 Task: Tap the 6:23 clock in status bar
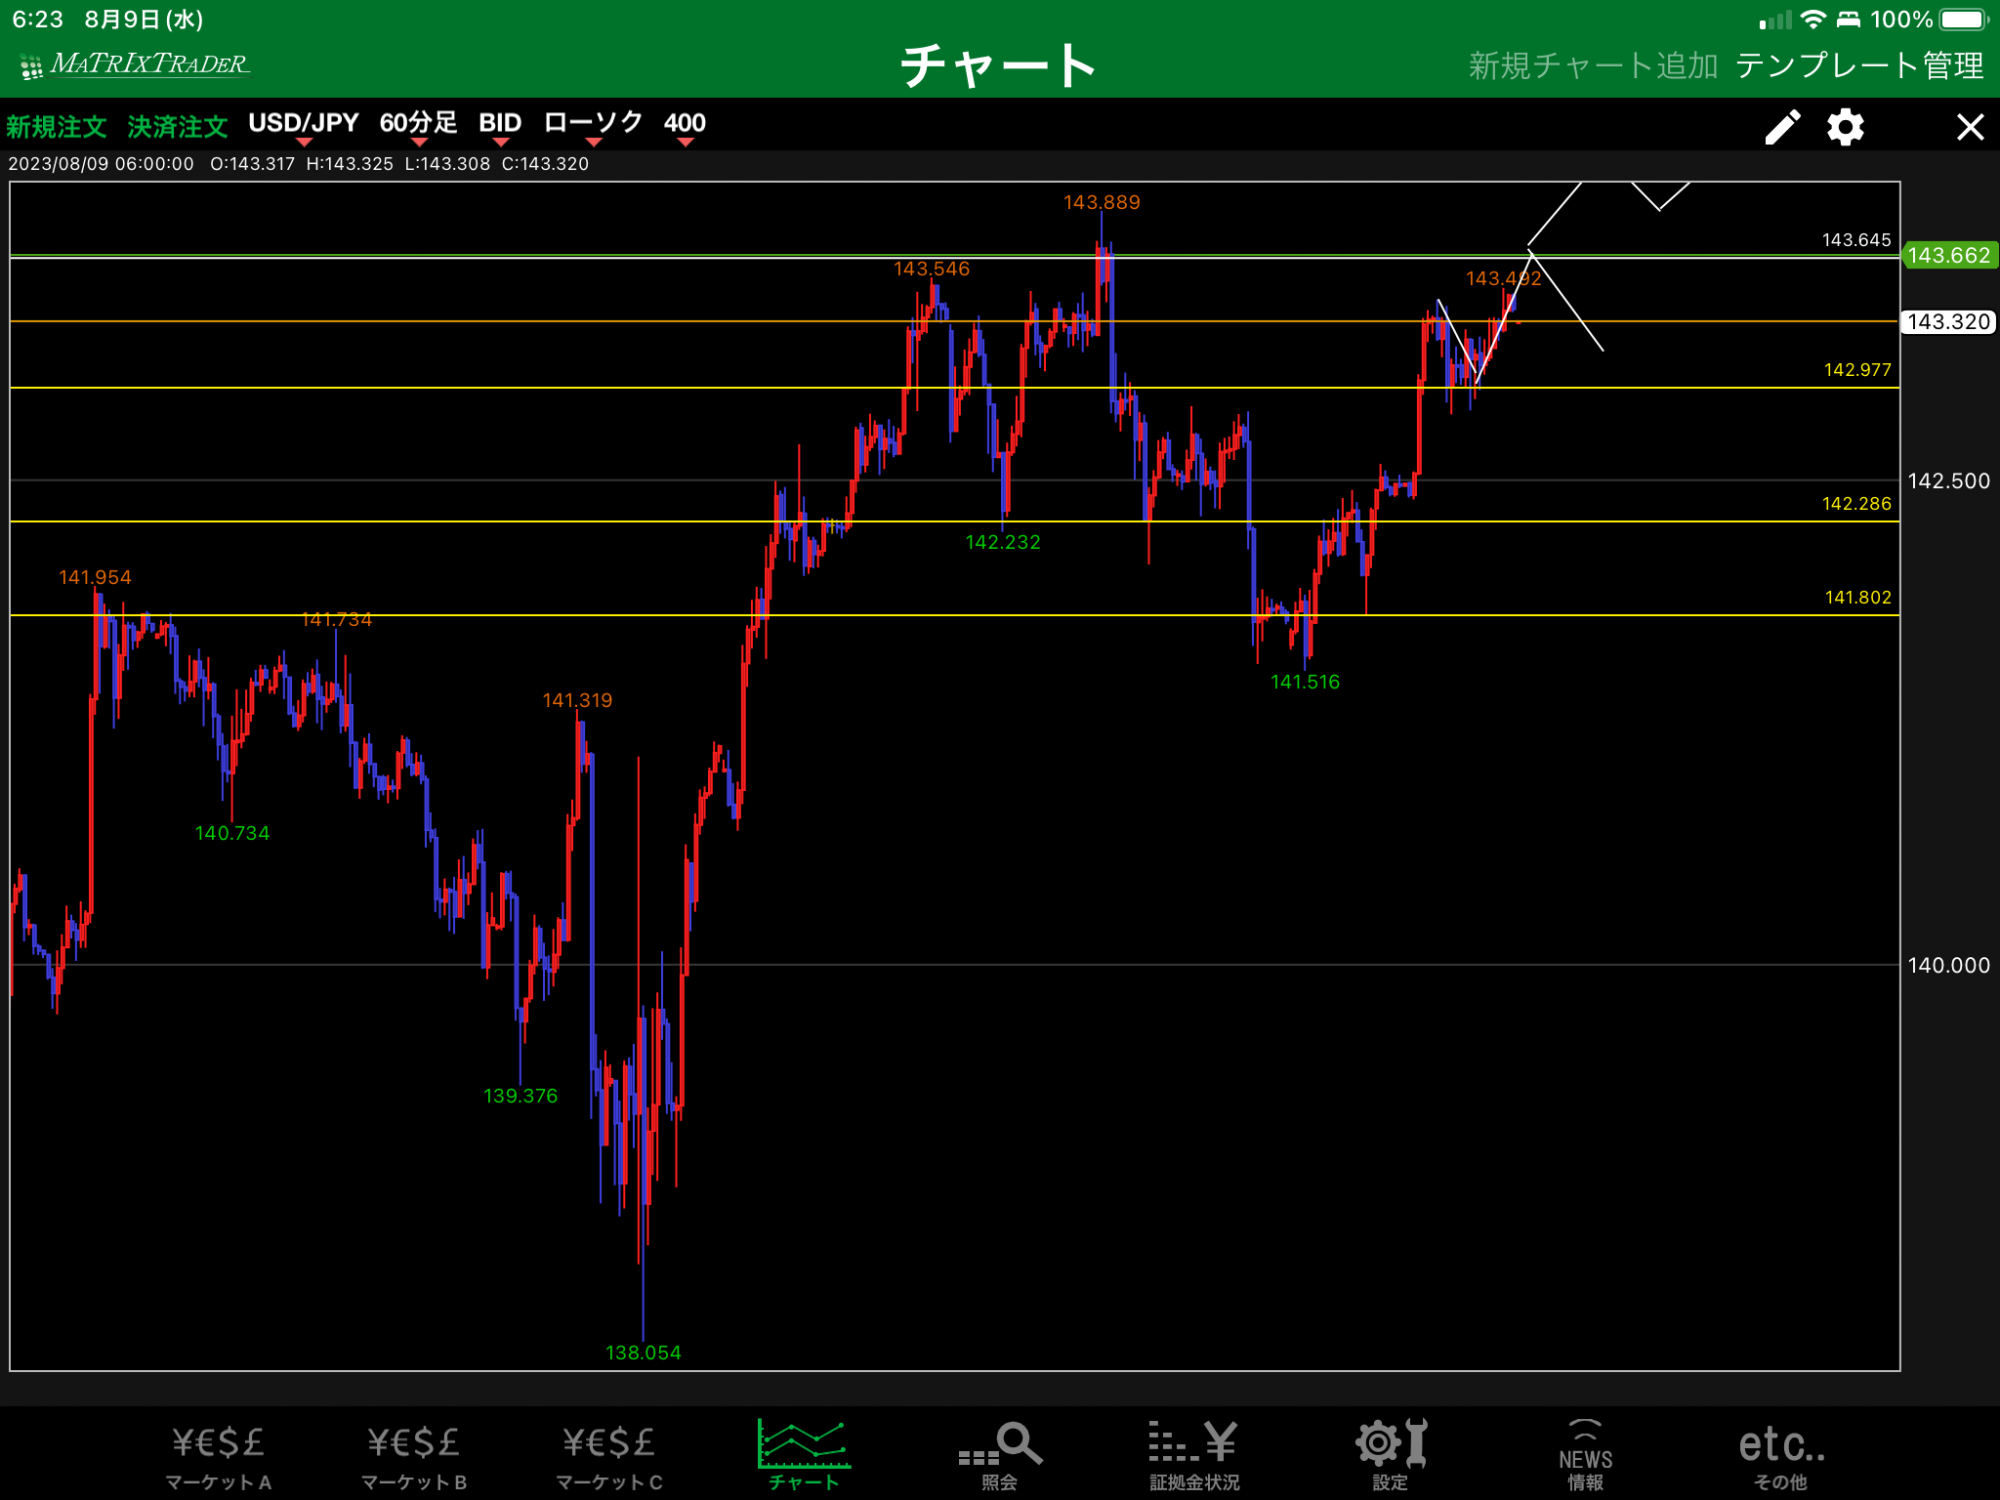pos(37,19)
